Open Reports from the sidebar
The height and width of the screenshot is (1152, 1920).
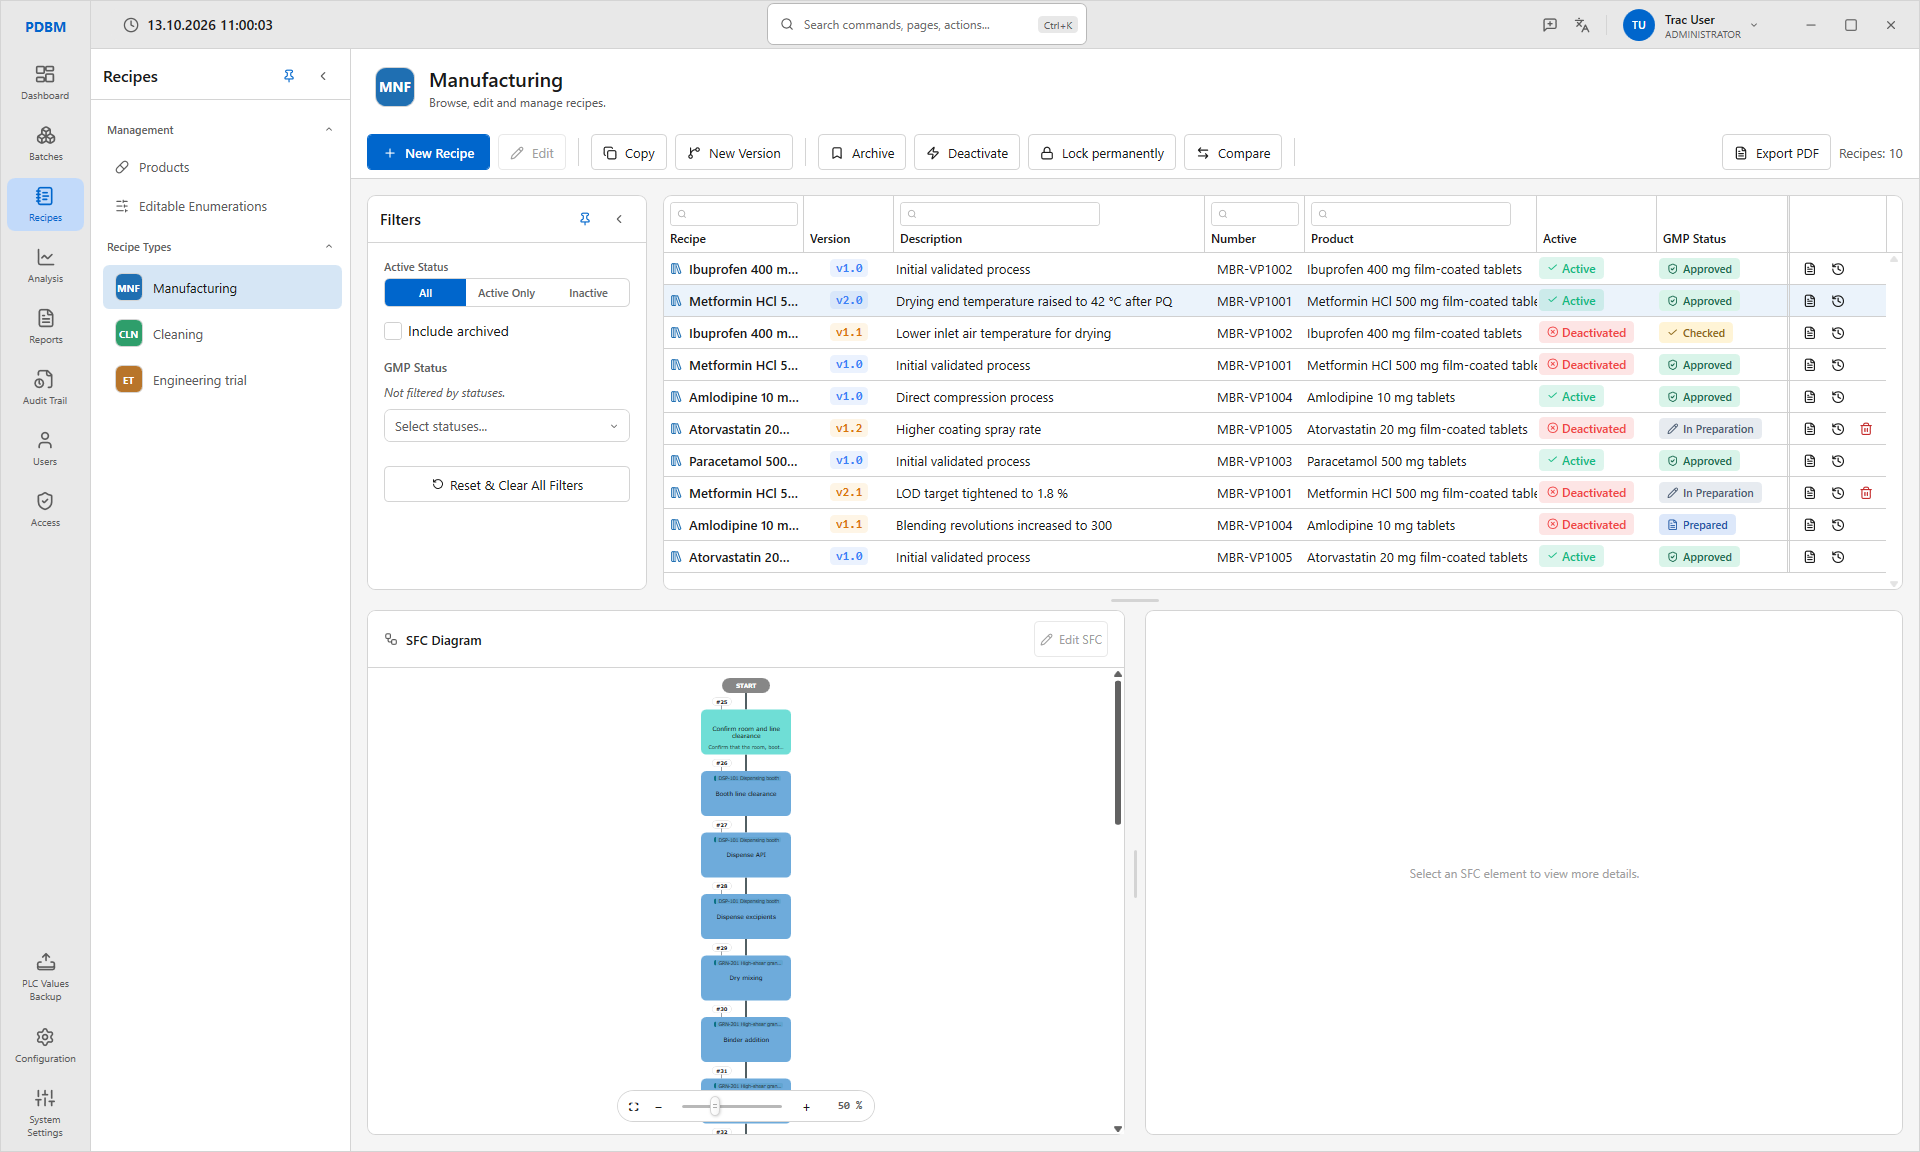tap(45, 326)
